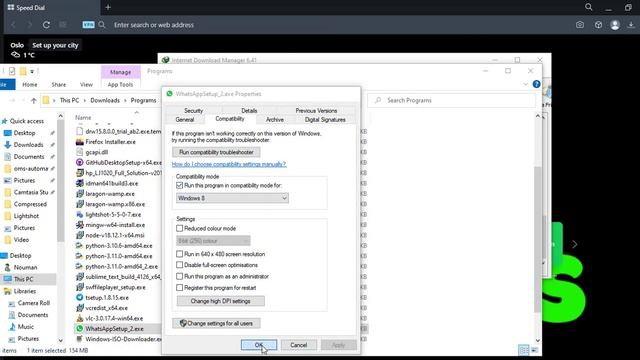Select the WhatsAppSetup_2.exe file icon
The height and width of the screenshot is (360, 640).
click(x=80, y=329)
